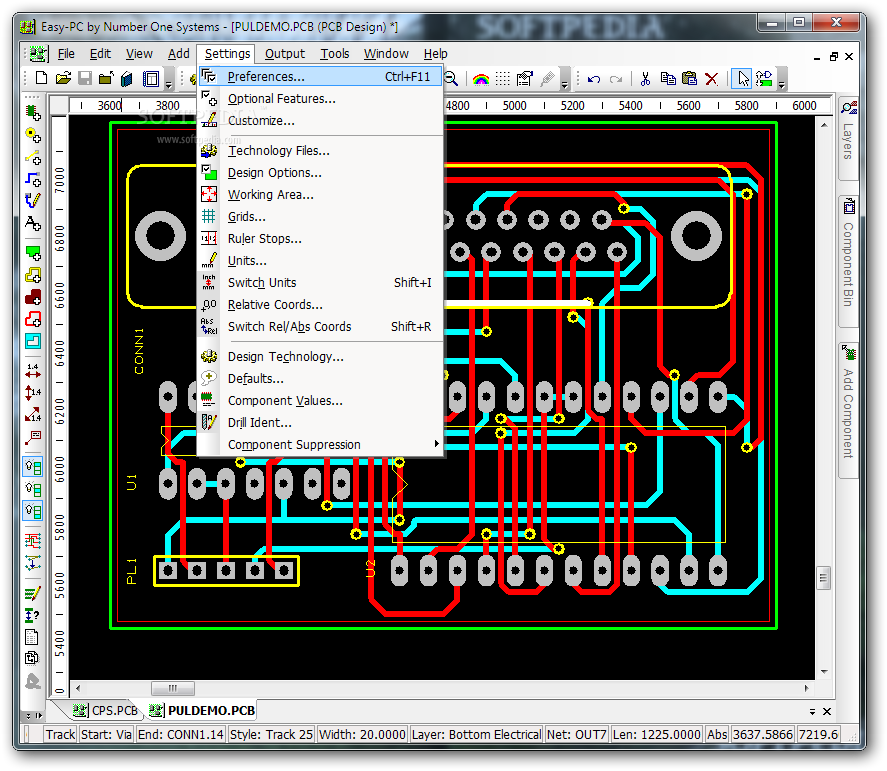Choose Optional Features menu entry

coord(320,98)
